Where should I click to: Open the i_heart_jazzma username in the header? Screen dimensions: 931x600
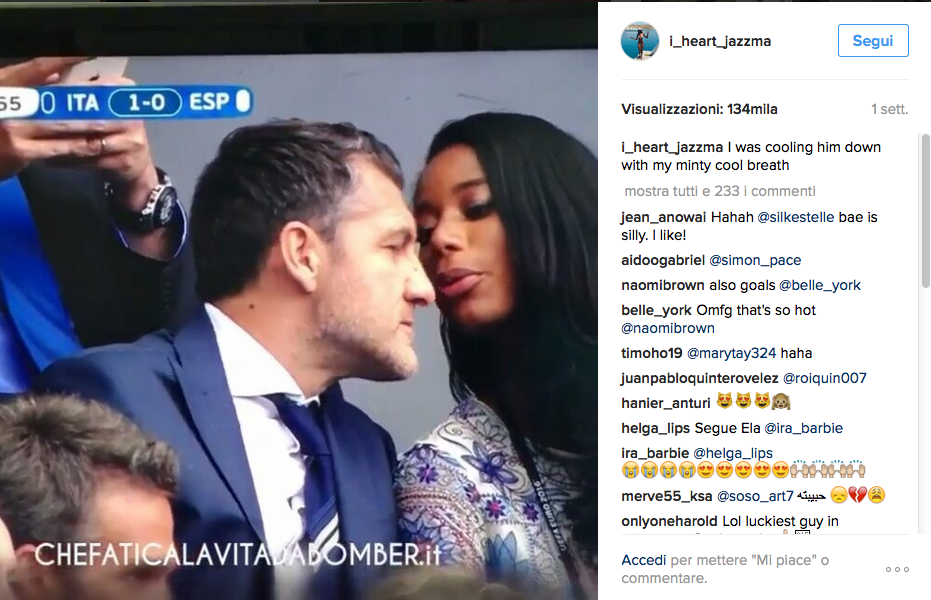coord(720,41)
